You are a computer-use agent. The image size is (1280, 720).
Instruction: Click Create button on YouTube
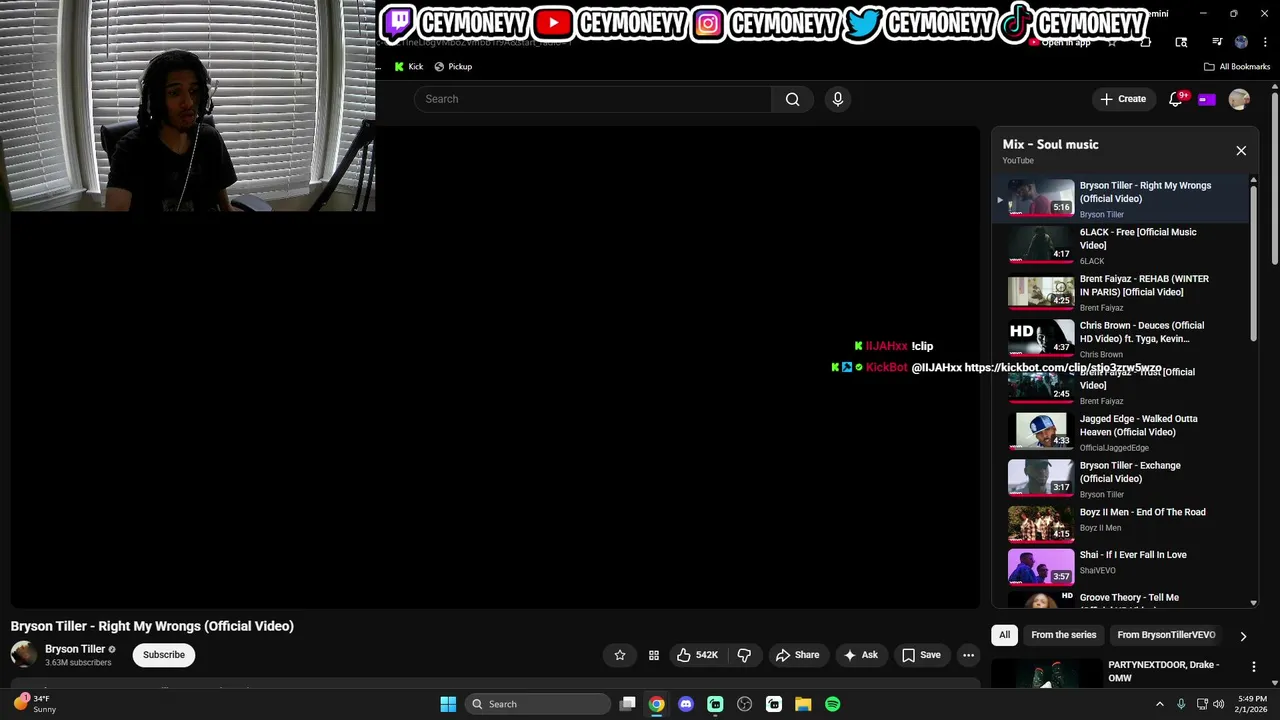point(1123,99)
